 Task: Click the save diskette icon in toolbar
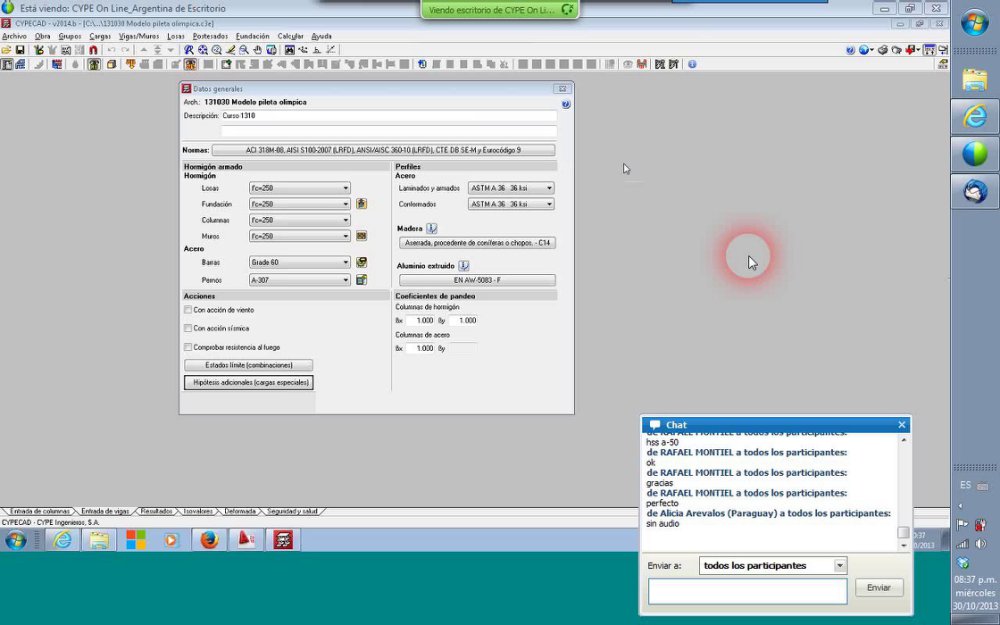click(20, 50)
